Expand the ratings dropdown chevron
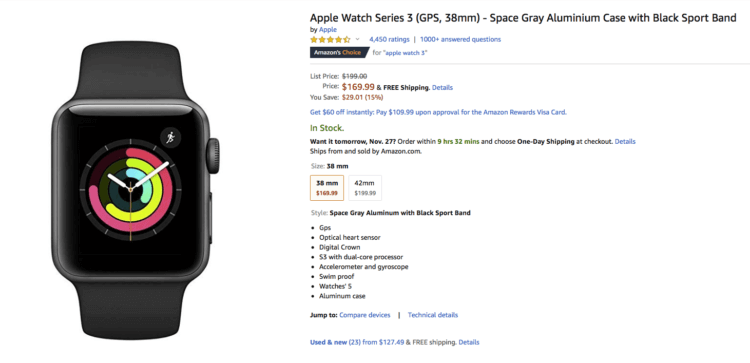 click(x=357, y=39)
